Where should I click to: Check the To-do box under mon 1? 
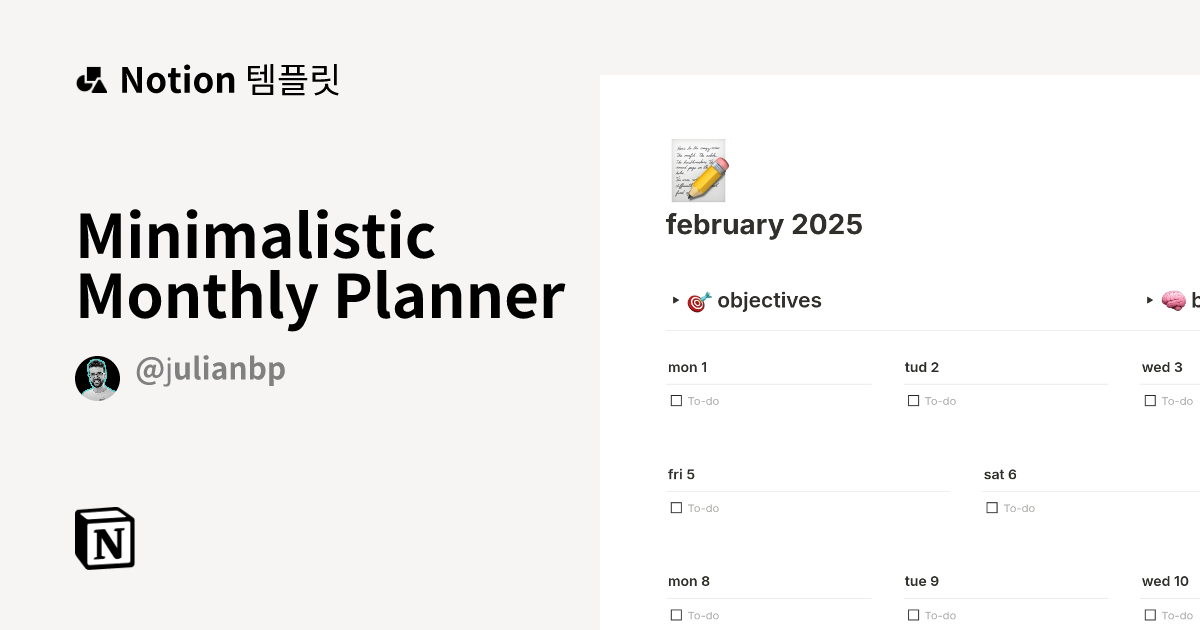pyautogui.click(x=676, y=400)
